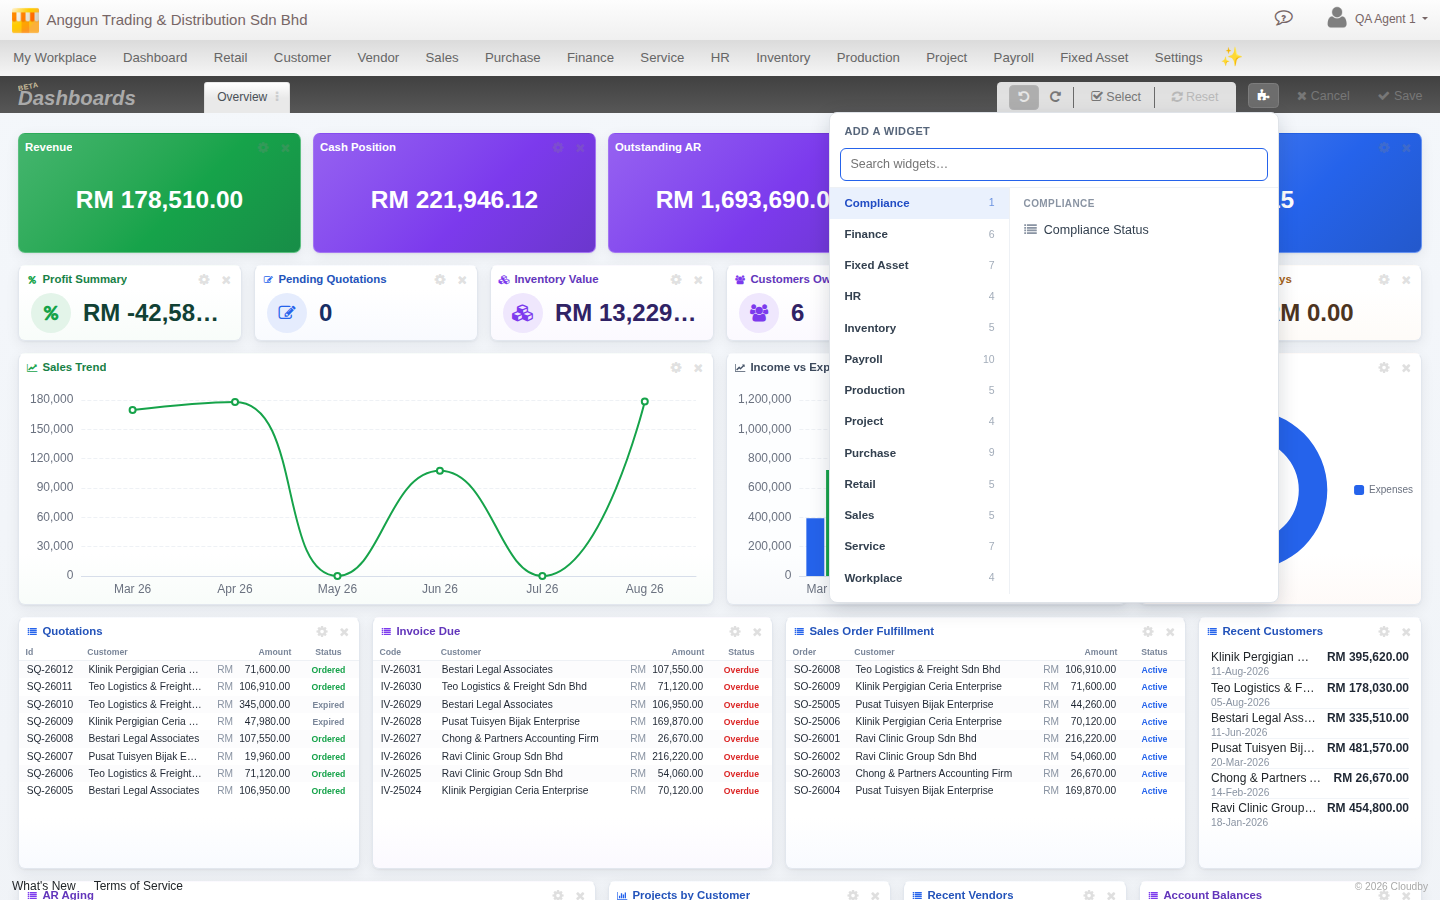Click the undo icon in dashboard toolbar
1440x900 pixels.
pyautogui.click(x=1024, y=97)
